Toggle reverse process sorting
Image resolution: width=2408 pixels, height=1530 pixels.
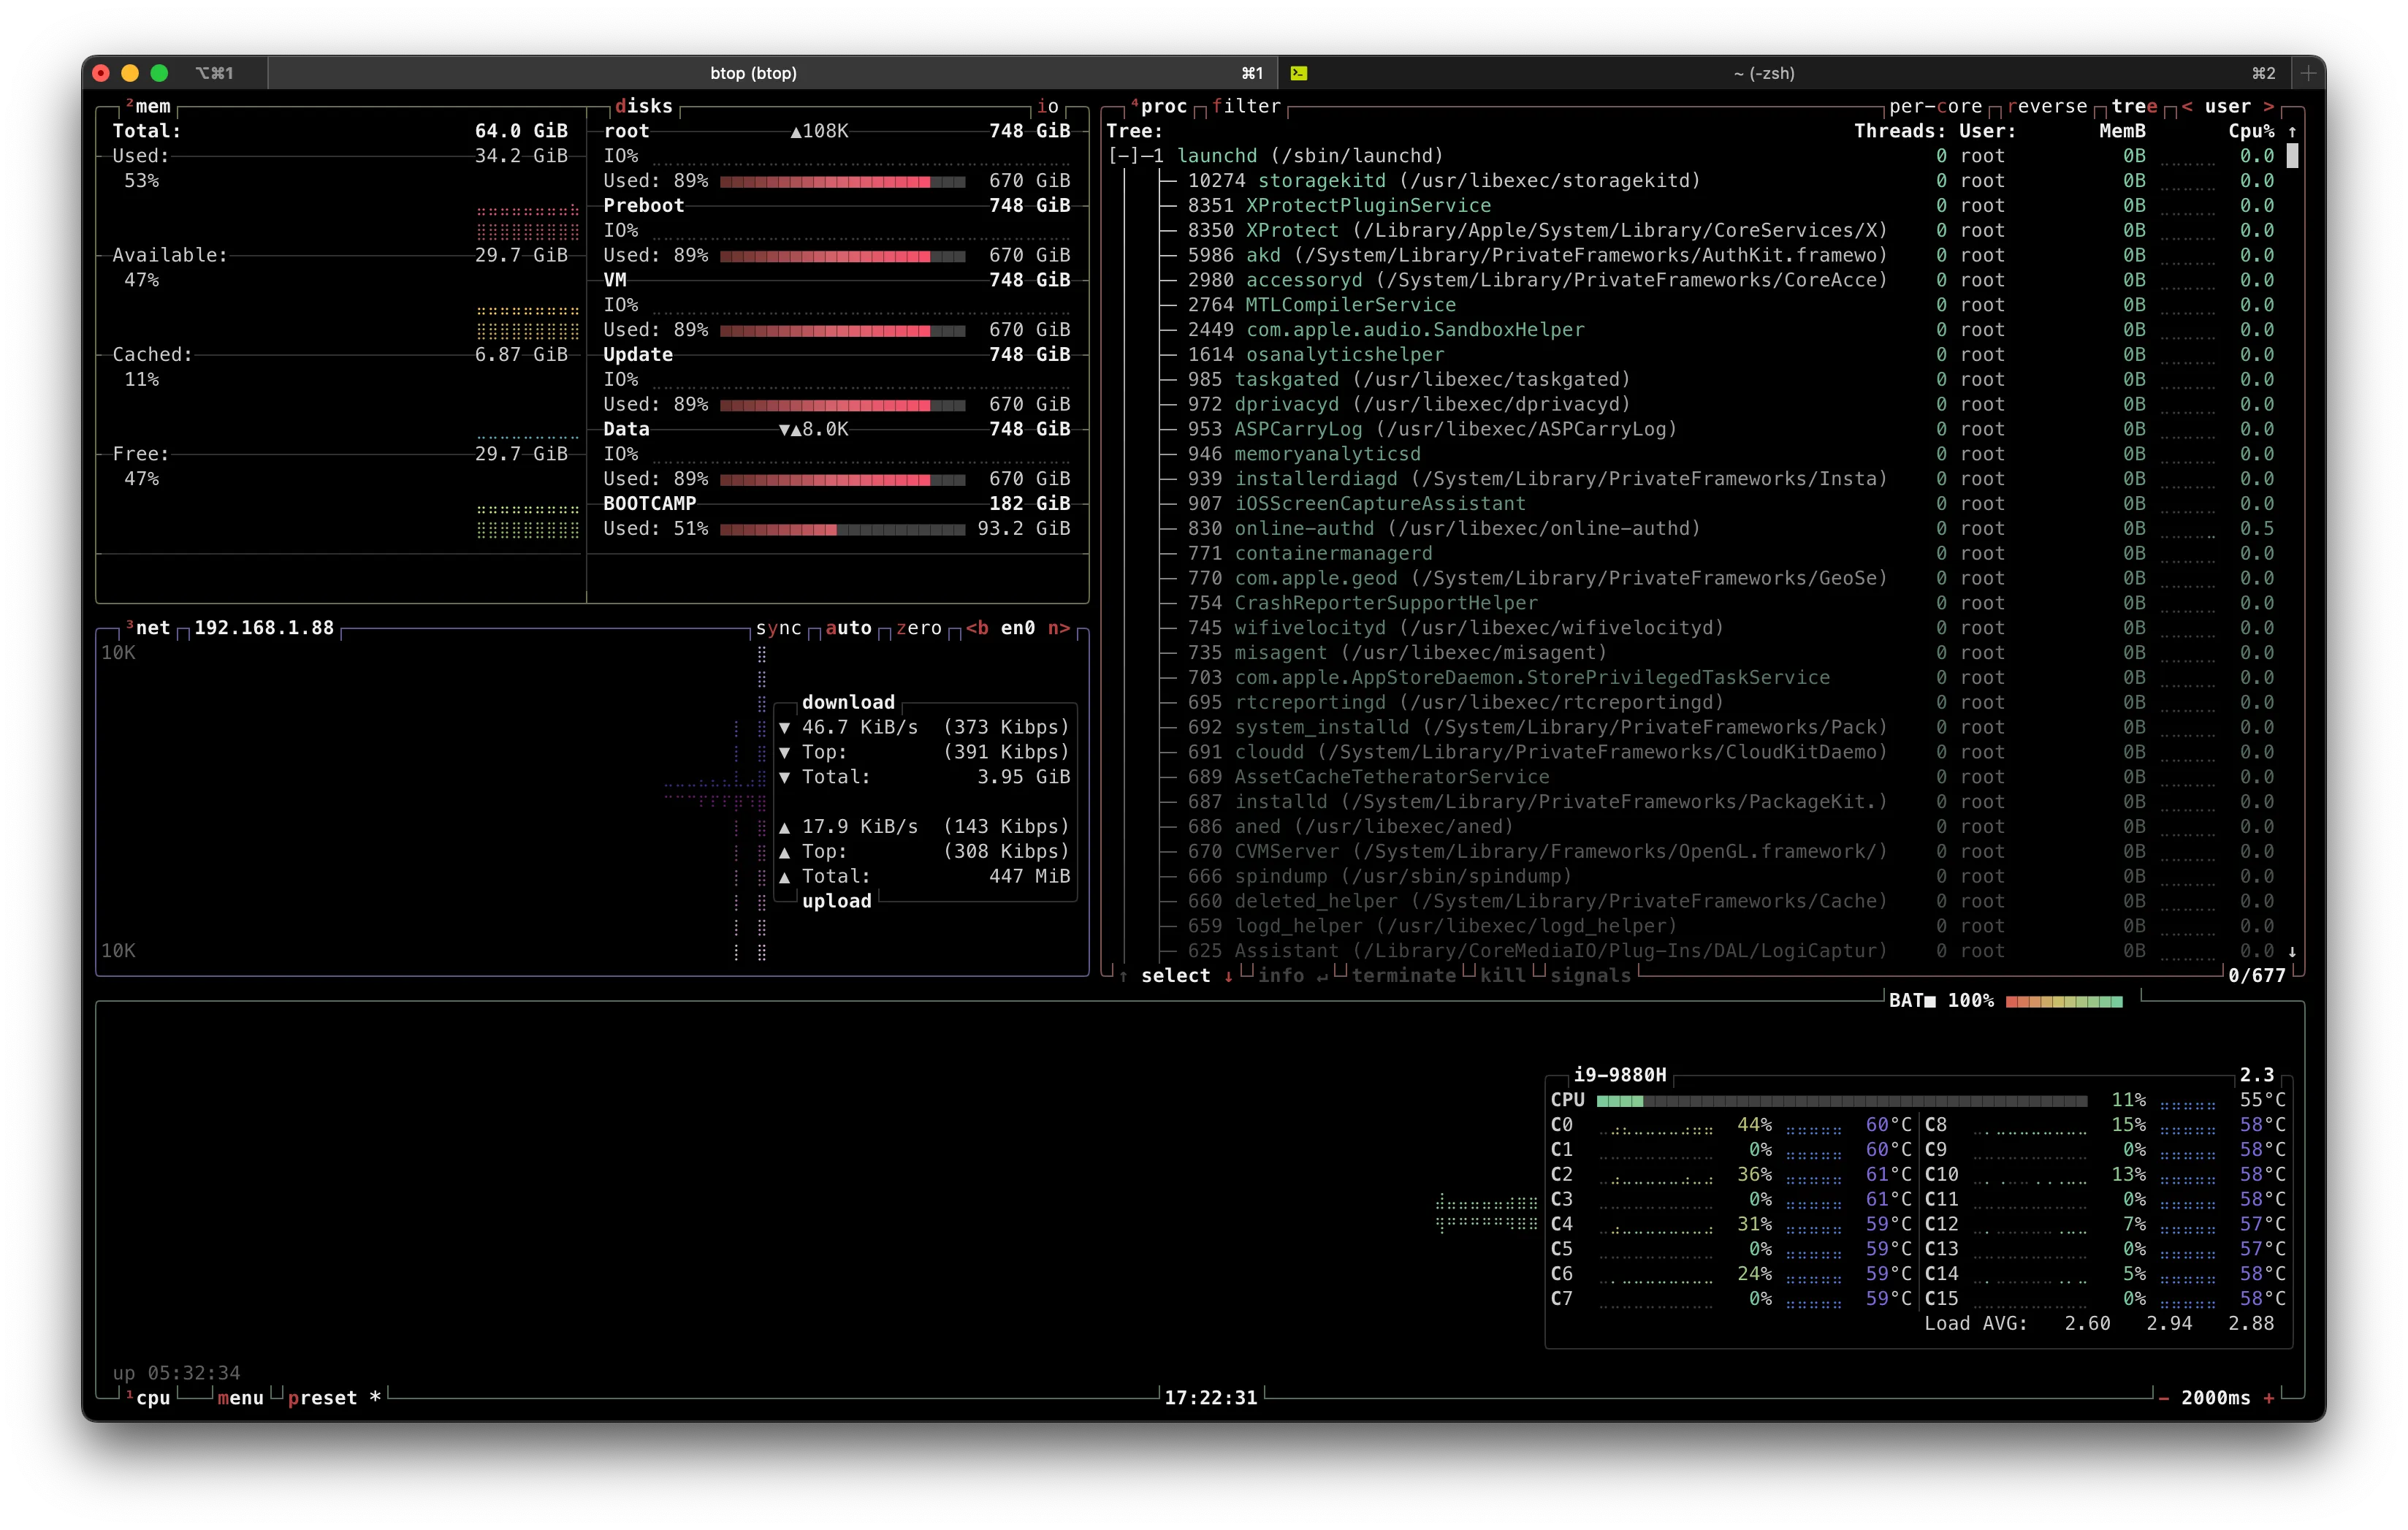[2046, 106]
